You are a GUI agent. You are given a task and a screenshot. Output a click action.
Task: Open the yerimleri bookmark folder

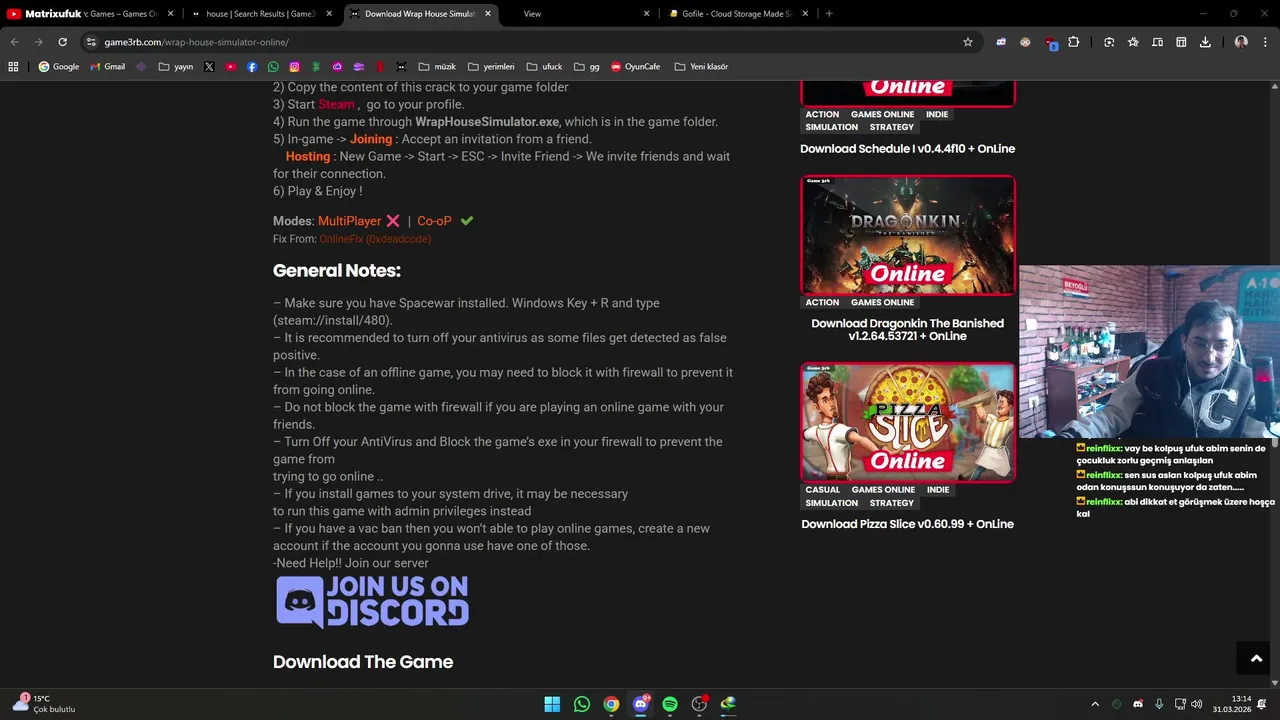point(491,67)
